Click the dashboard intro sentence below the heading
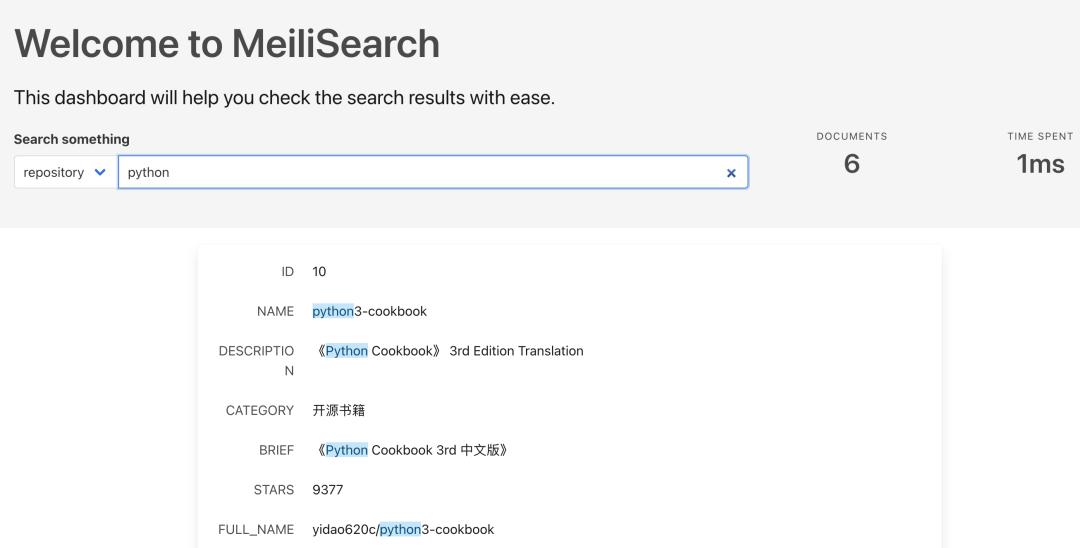Viewport: 1080px width, 548px height. 284,98
